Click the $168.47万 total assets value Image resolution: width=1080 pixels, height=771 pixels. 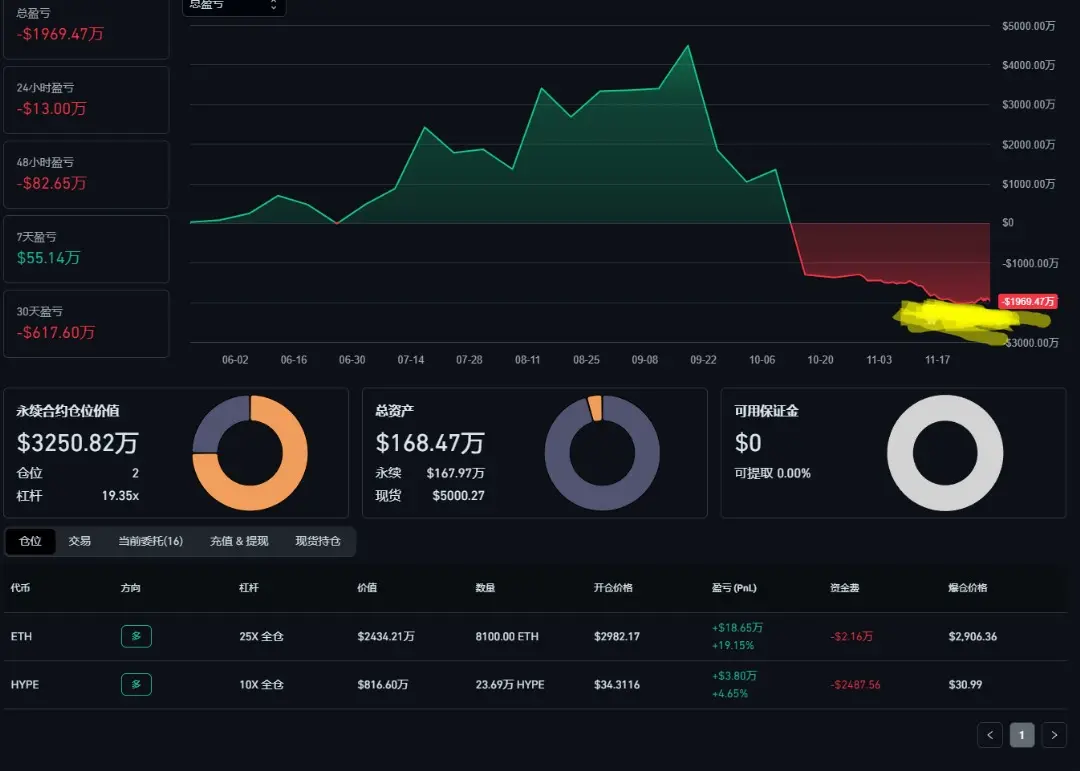click(x=430, y=442)
